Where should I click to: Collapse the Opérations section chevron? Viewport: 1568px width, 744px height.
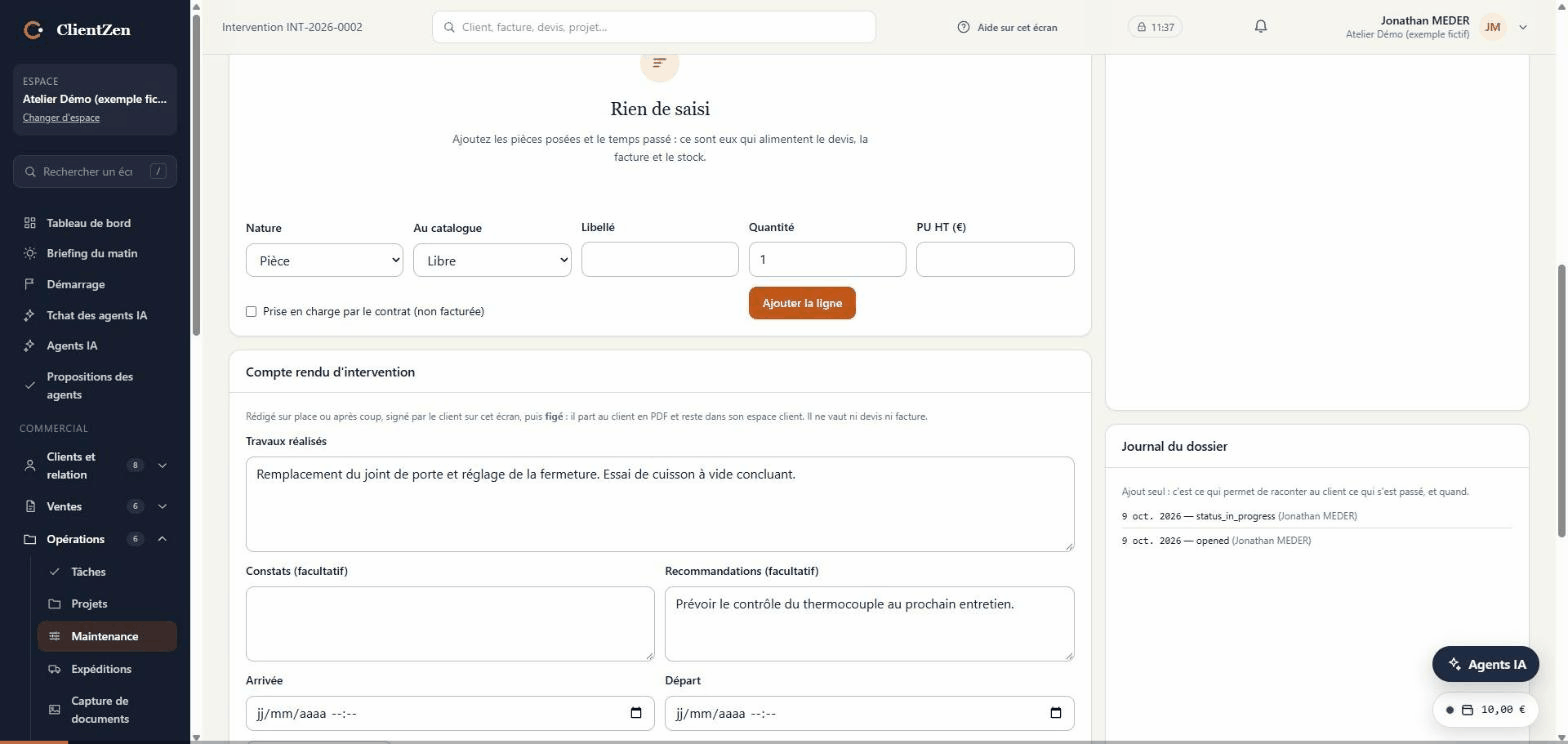[162, 539]
